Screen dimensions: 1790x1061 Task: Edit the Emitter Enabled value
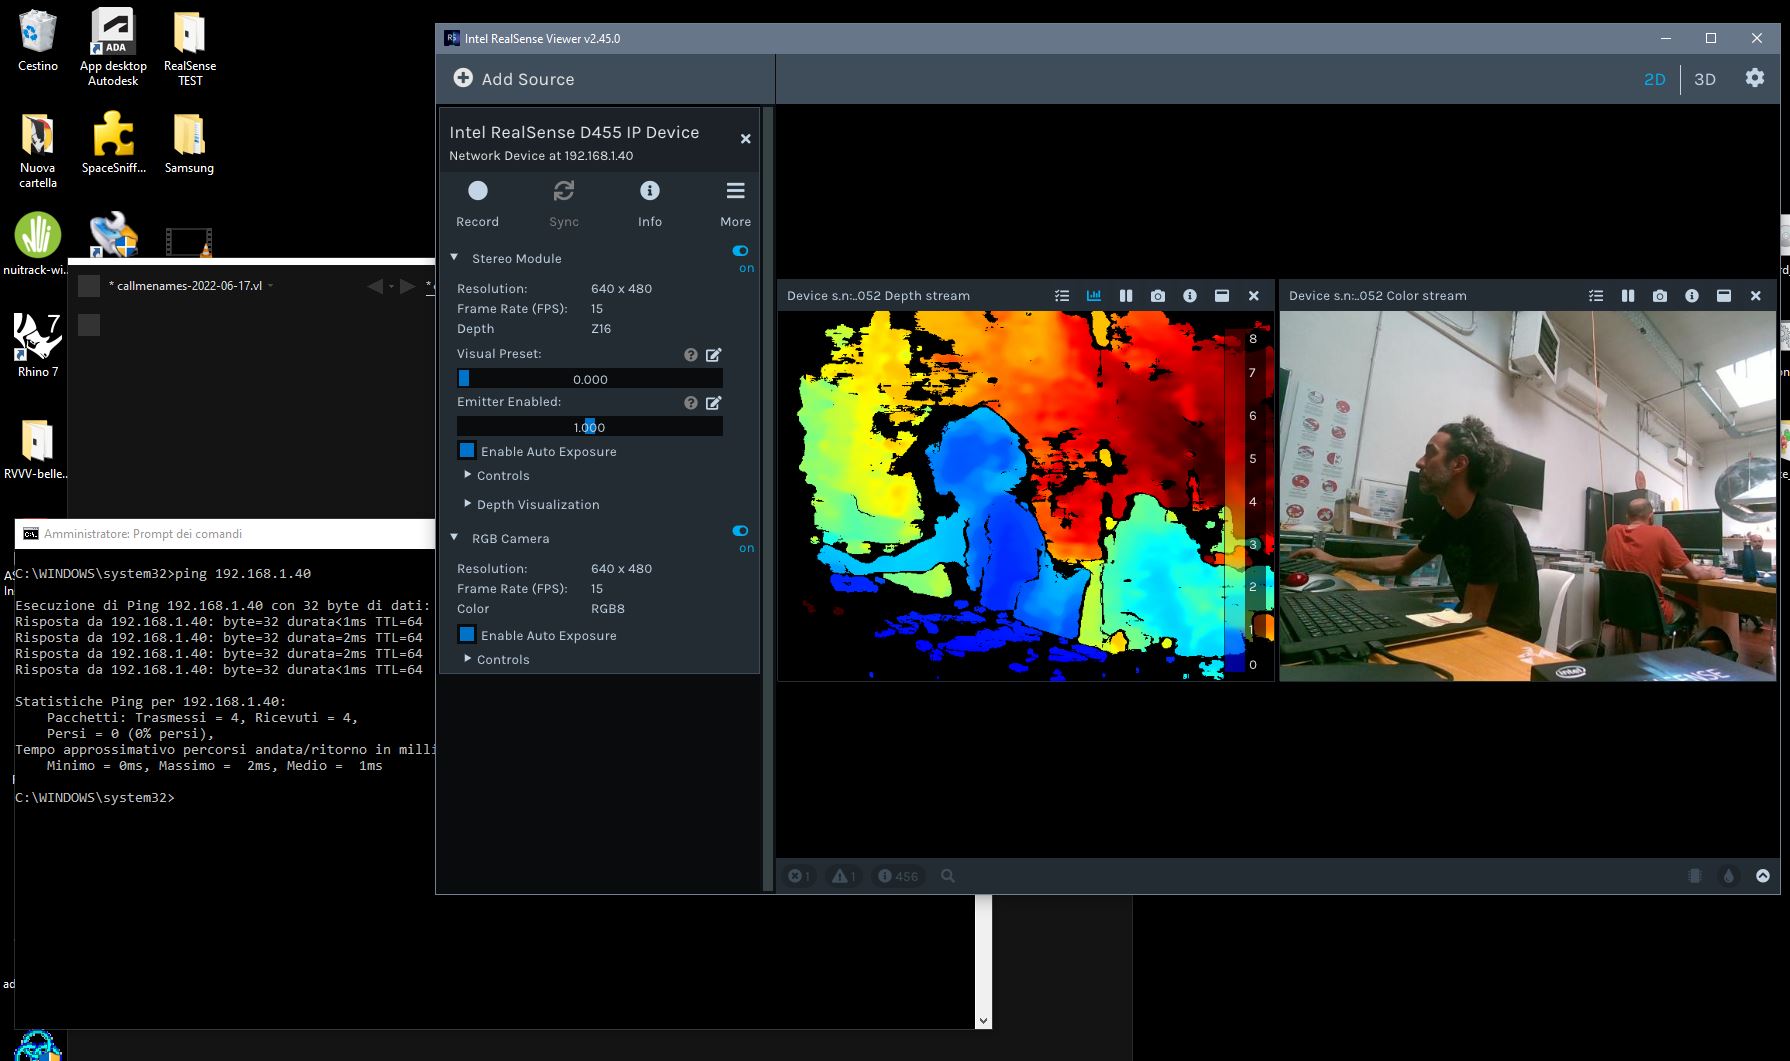tap(714, 403)
